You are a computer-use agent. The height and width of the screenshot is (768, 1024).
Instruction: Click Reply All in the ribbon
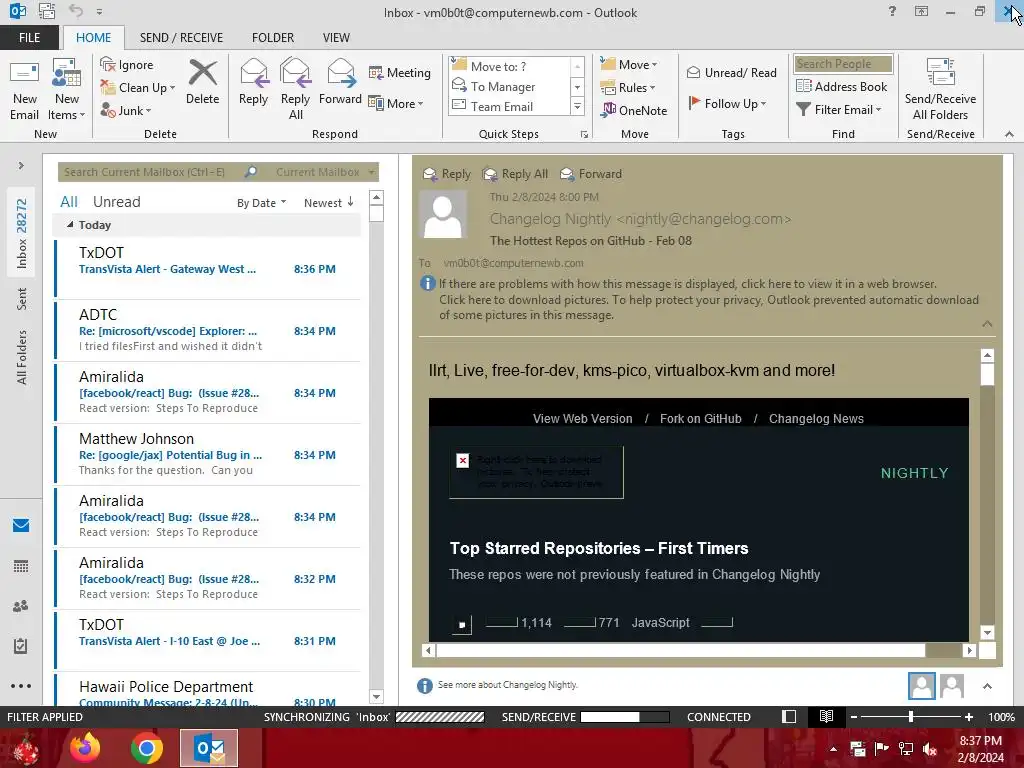point(295,90)
